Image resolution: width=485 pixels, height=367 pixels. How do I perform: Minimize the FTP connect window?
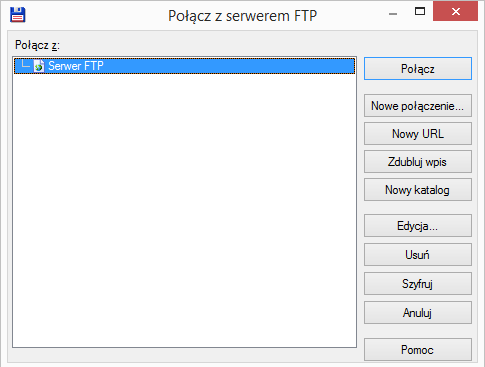click(x=393, y=13)
